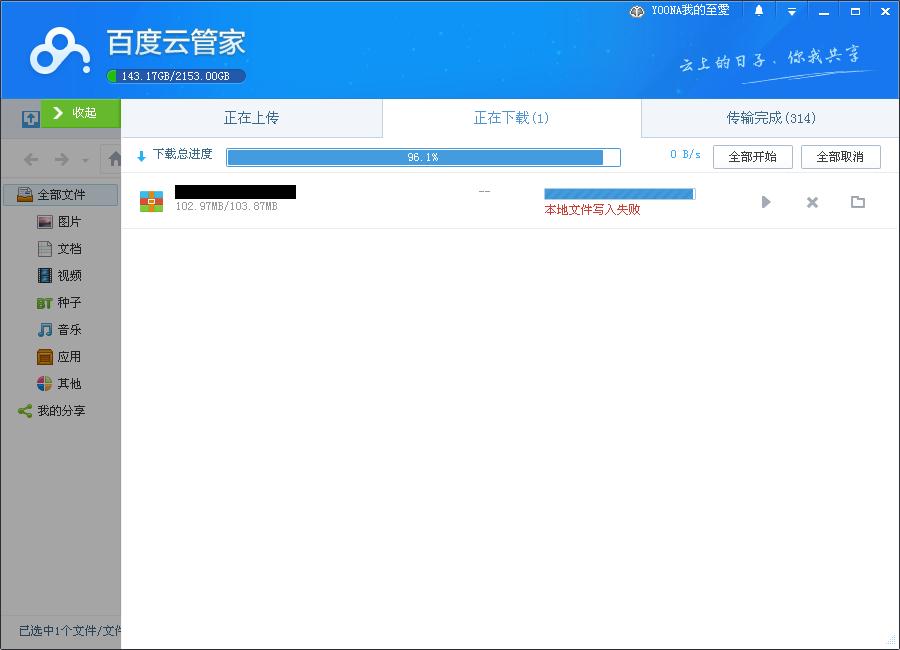Image resolution: width=900 pixels, height=650 pixels.
Task: Open the 图片 category in sidebar
Action: pos(59,222)
